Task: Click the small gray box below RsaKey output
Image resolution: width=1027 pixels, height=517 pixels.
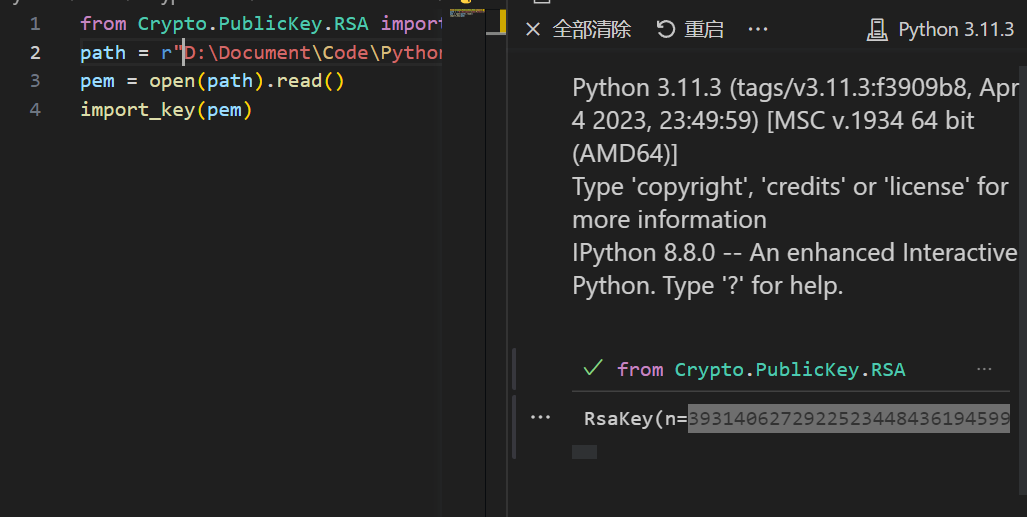Action: pos(584,452)
